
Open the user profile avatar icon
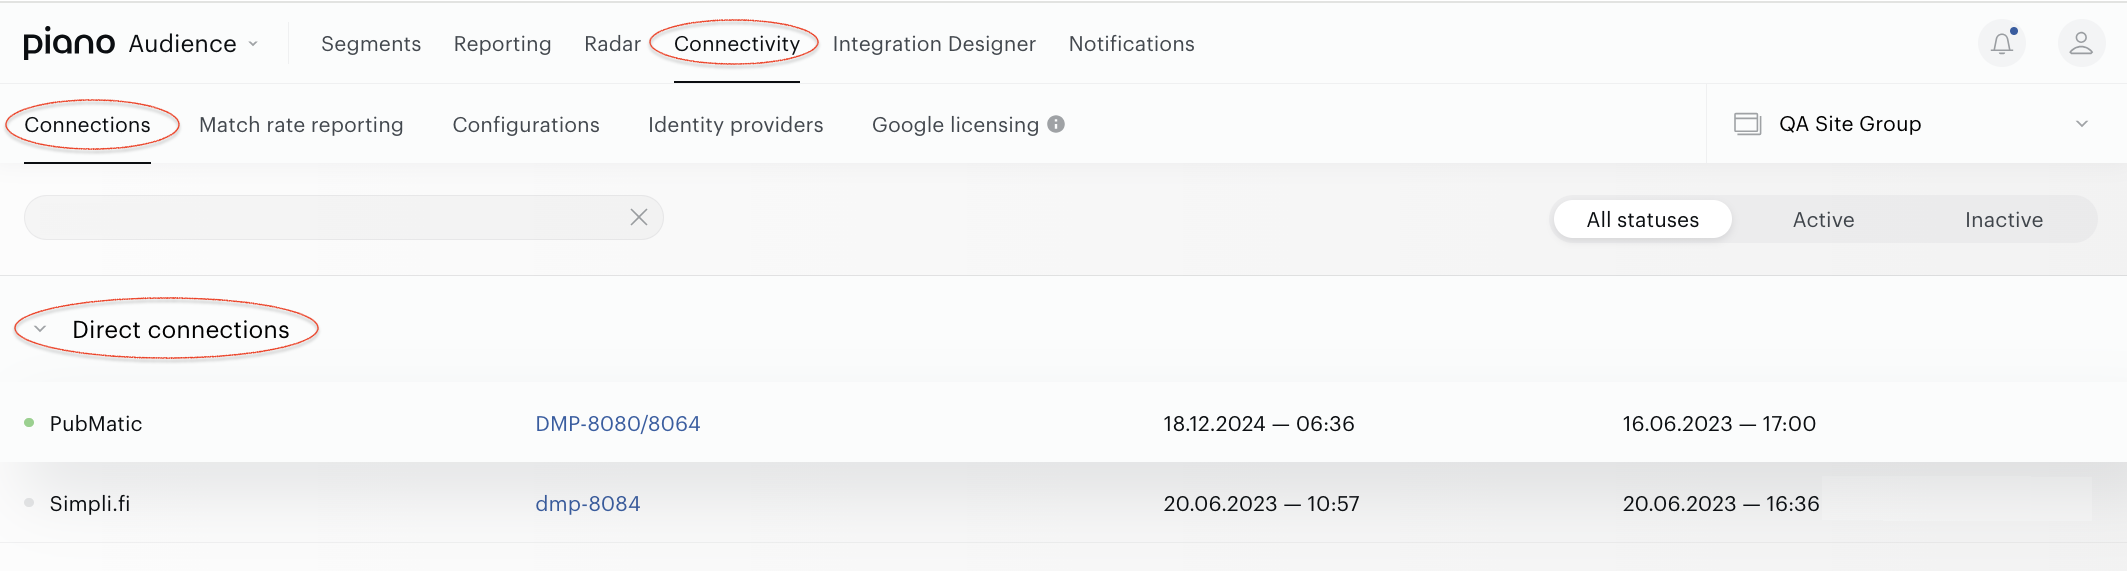[2081, 43]
